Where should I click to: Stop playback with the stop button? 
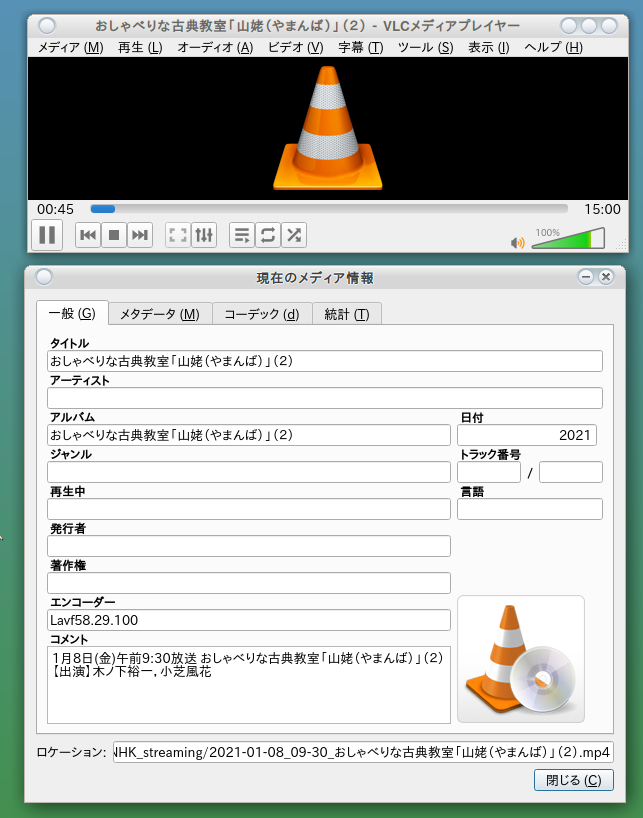[x=114, y=235]
